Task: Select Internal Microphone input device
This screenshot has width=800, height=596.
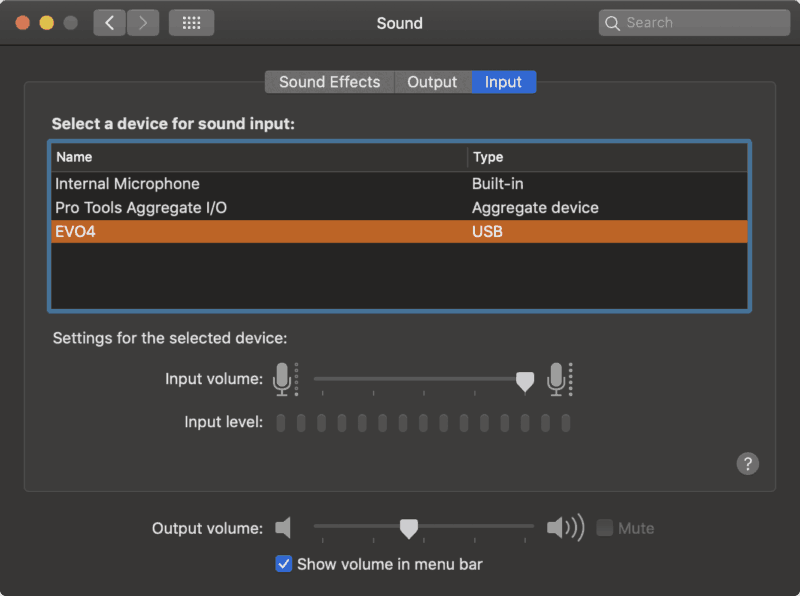Action: [128, 184]
